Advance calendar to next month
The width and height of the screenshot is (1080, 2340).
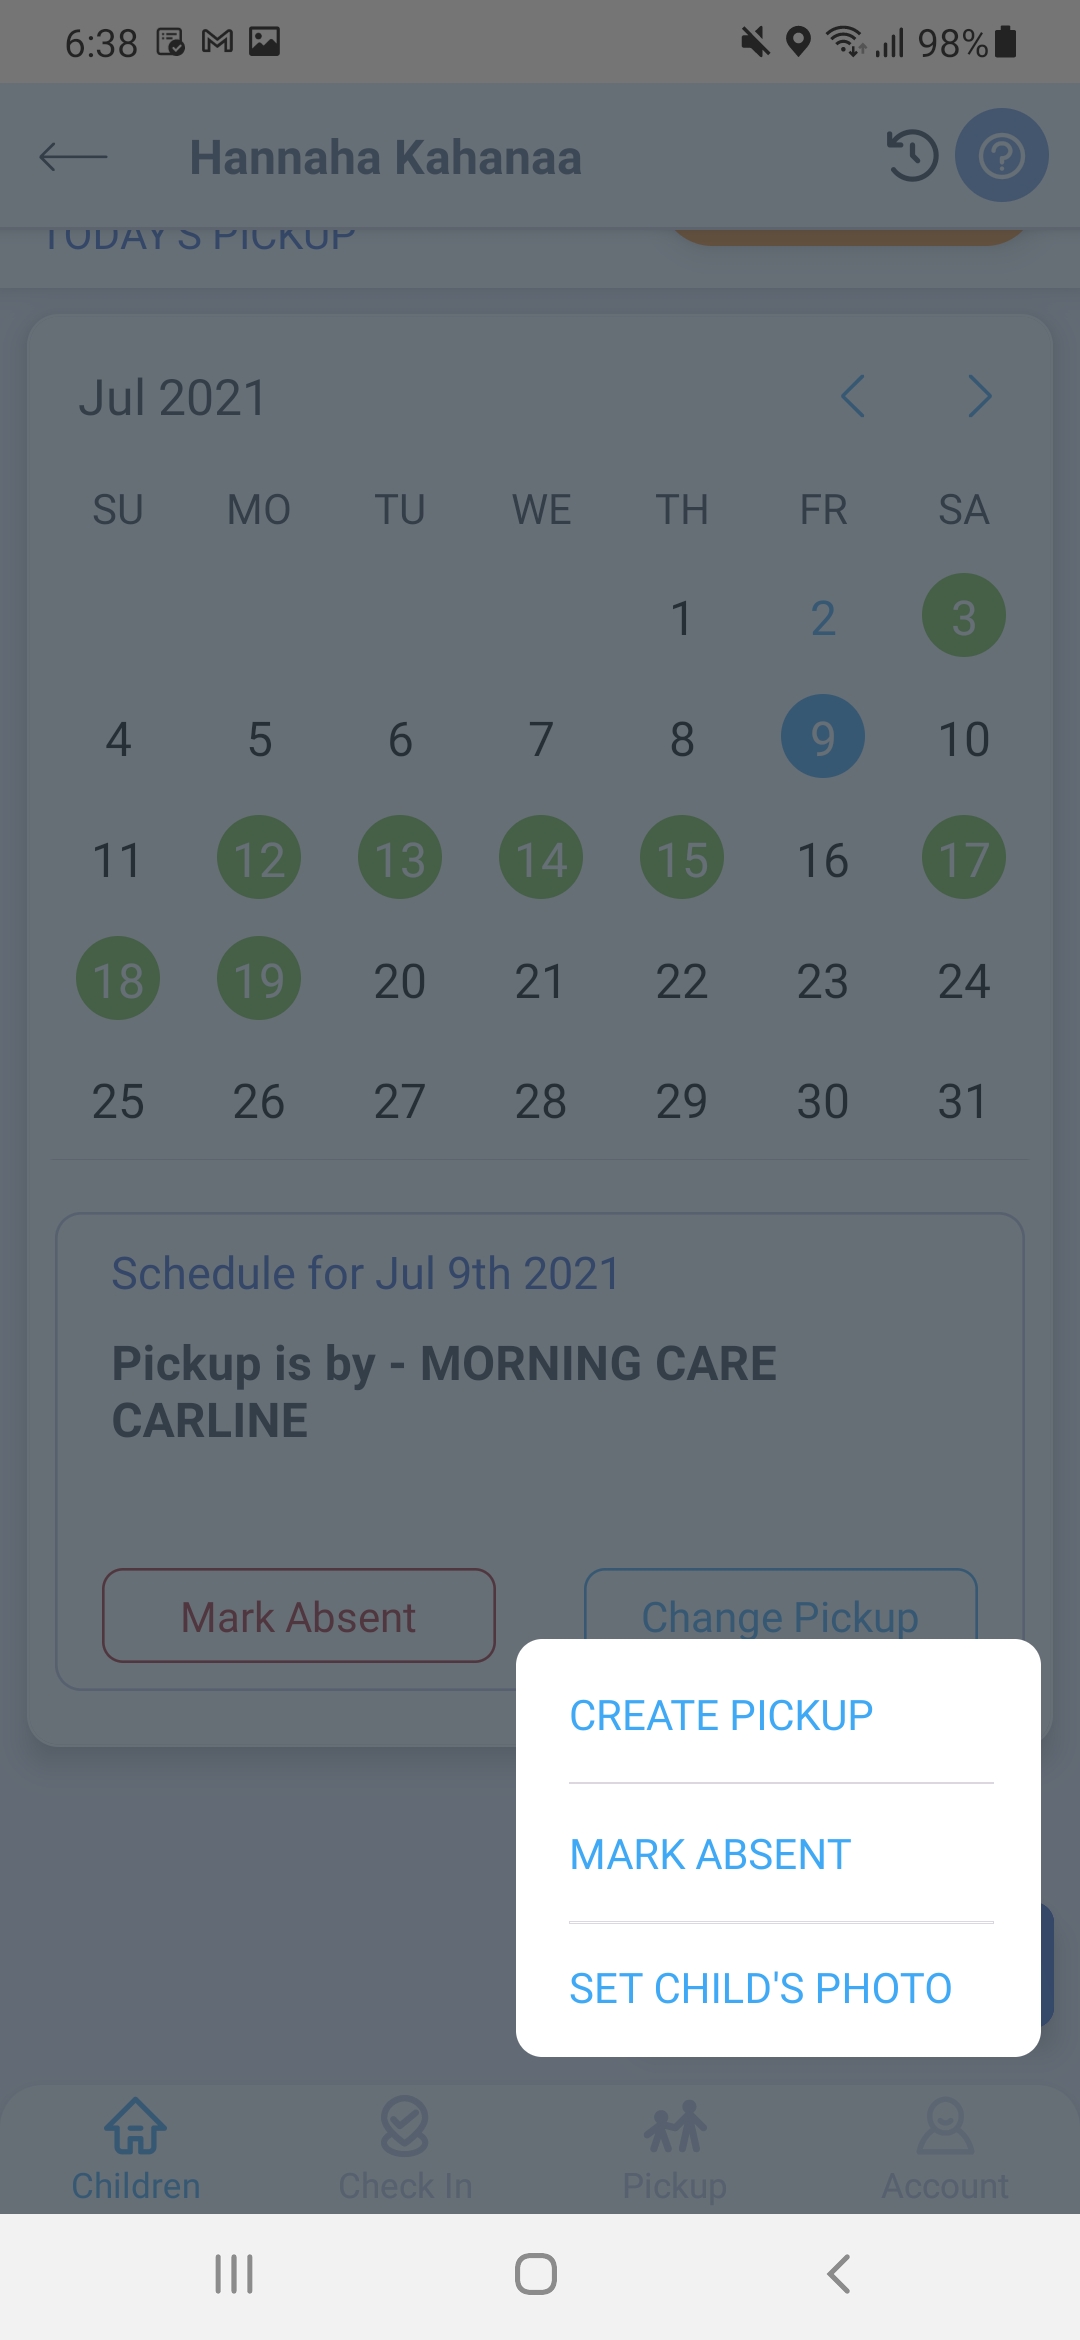tap(980, 397)
